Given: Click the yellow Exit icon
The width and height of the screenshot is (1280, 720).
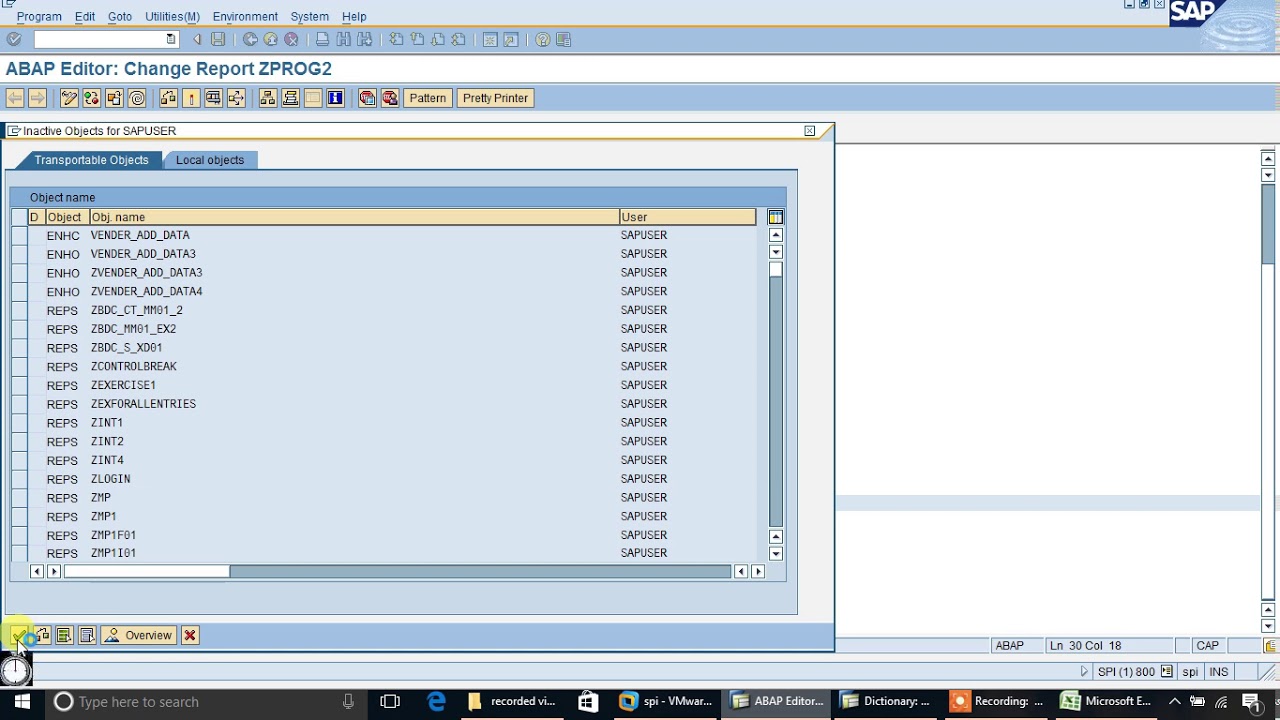Looking at the screenshot, I should (x=270, y=39).
